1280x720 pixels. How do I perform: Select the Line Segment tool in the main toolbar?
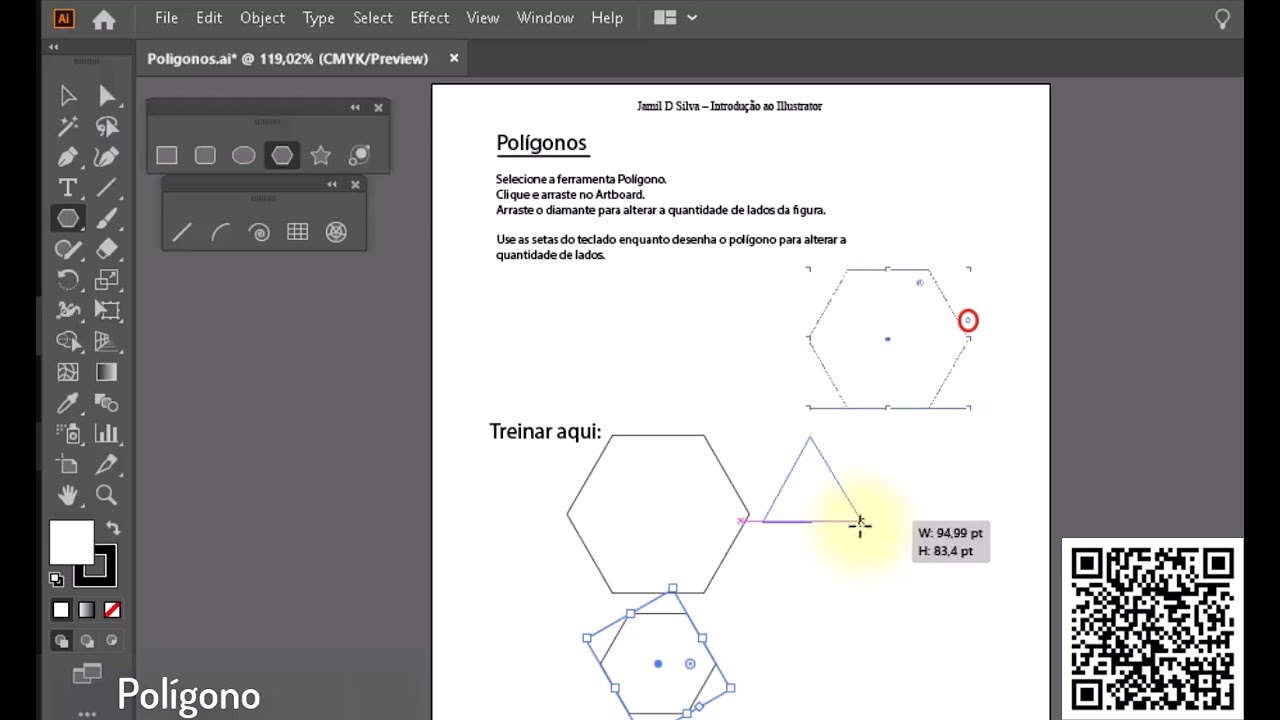[x=107, y=187]
